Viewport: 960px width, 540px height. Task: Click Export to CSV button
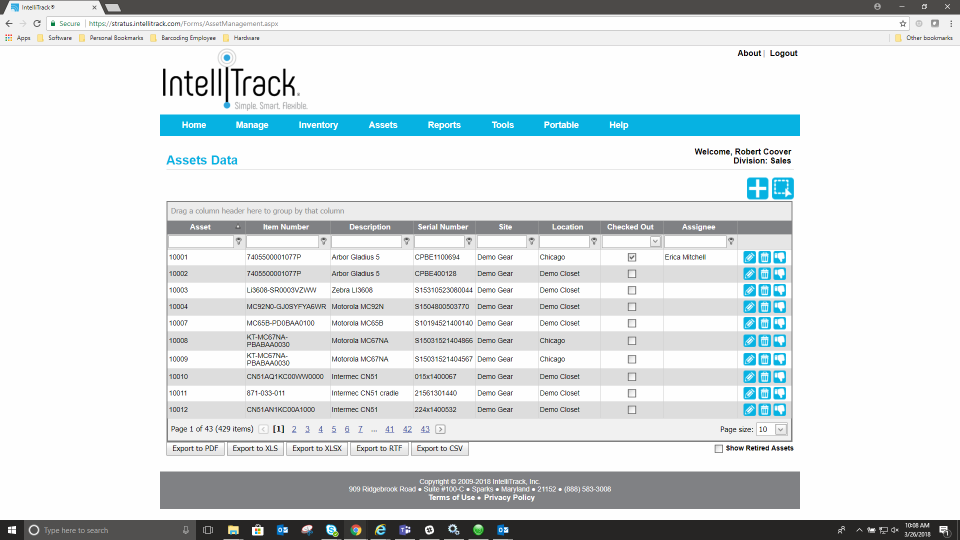pyautogui.click(x=440, y=449)
